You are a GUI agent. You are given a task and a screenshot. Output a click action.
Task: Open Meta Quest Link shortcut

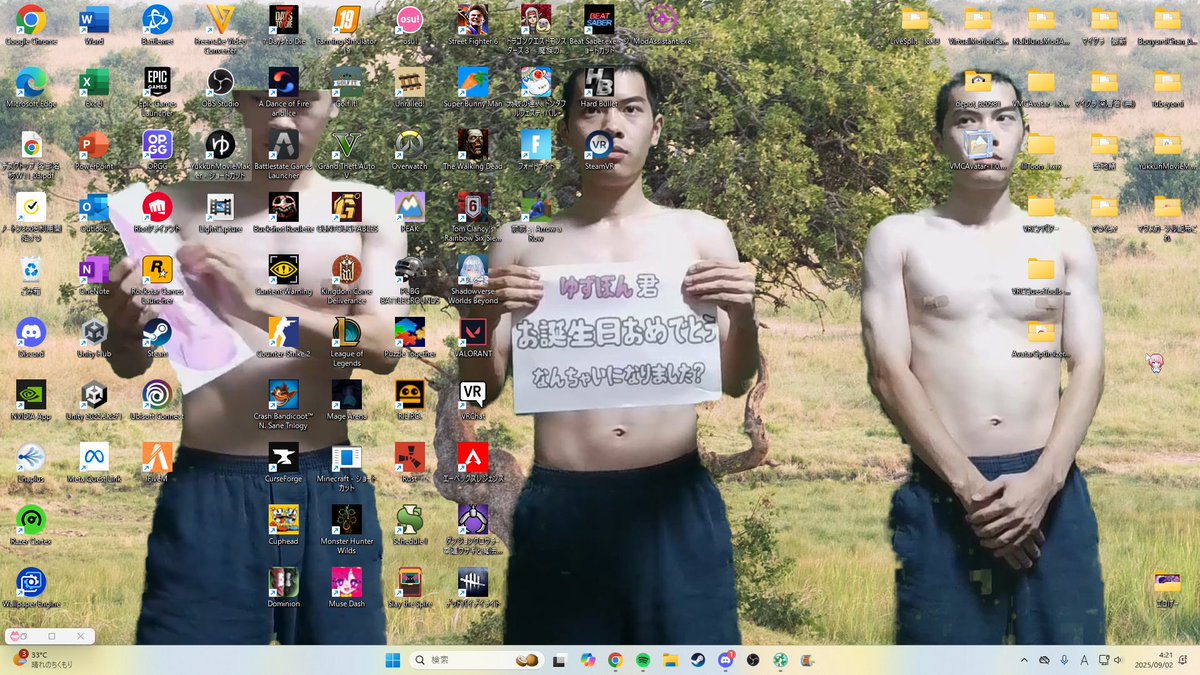point(94,462)
